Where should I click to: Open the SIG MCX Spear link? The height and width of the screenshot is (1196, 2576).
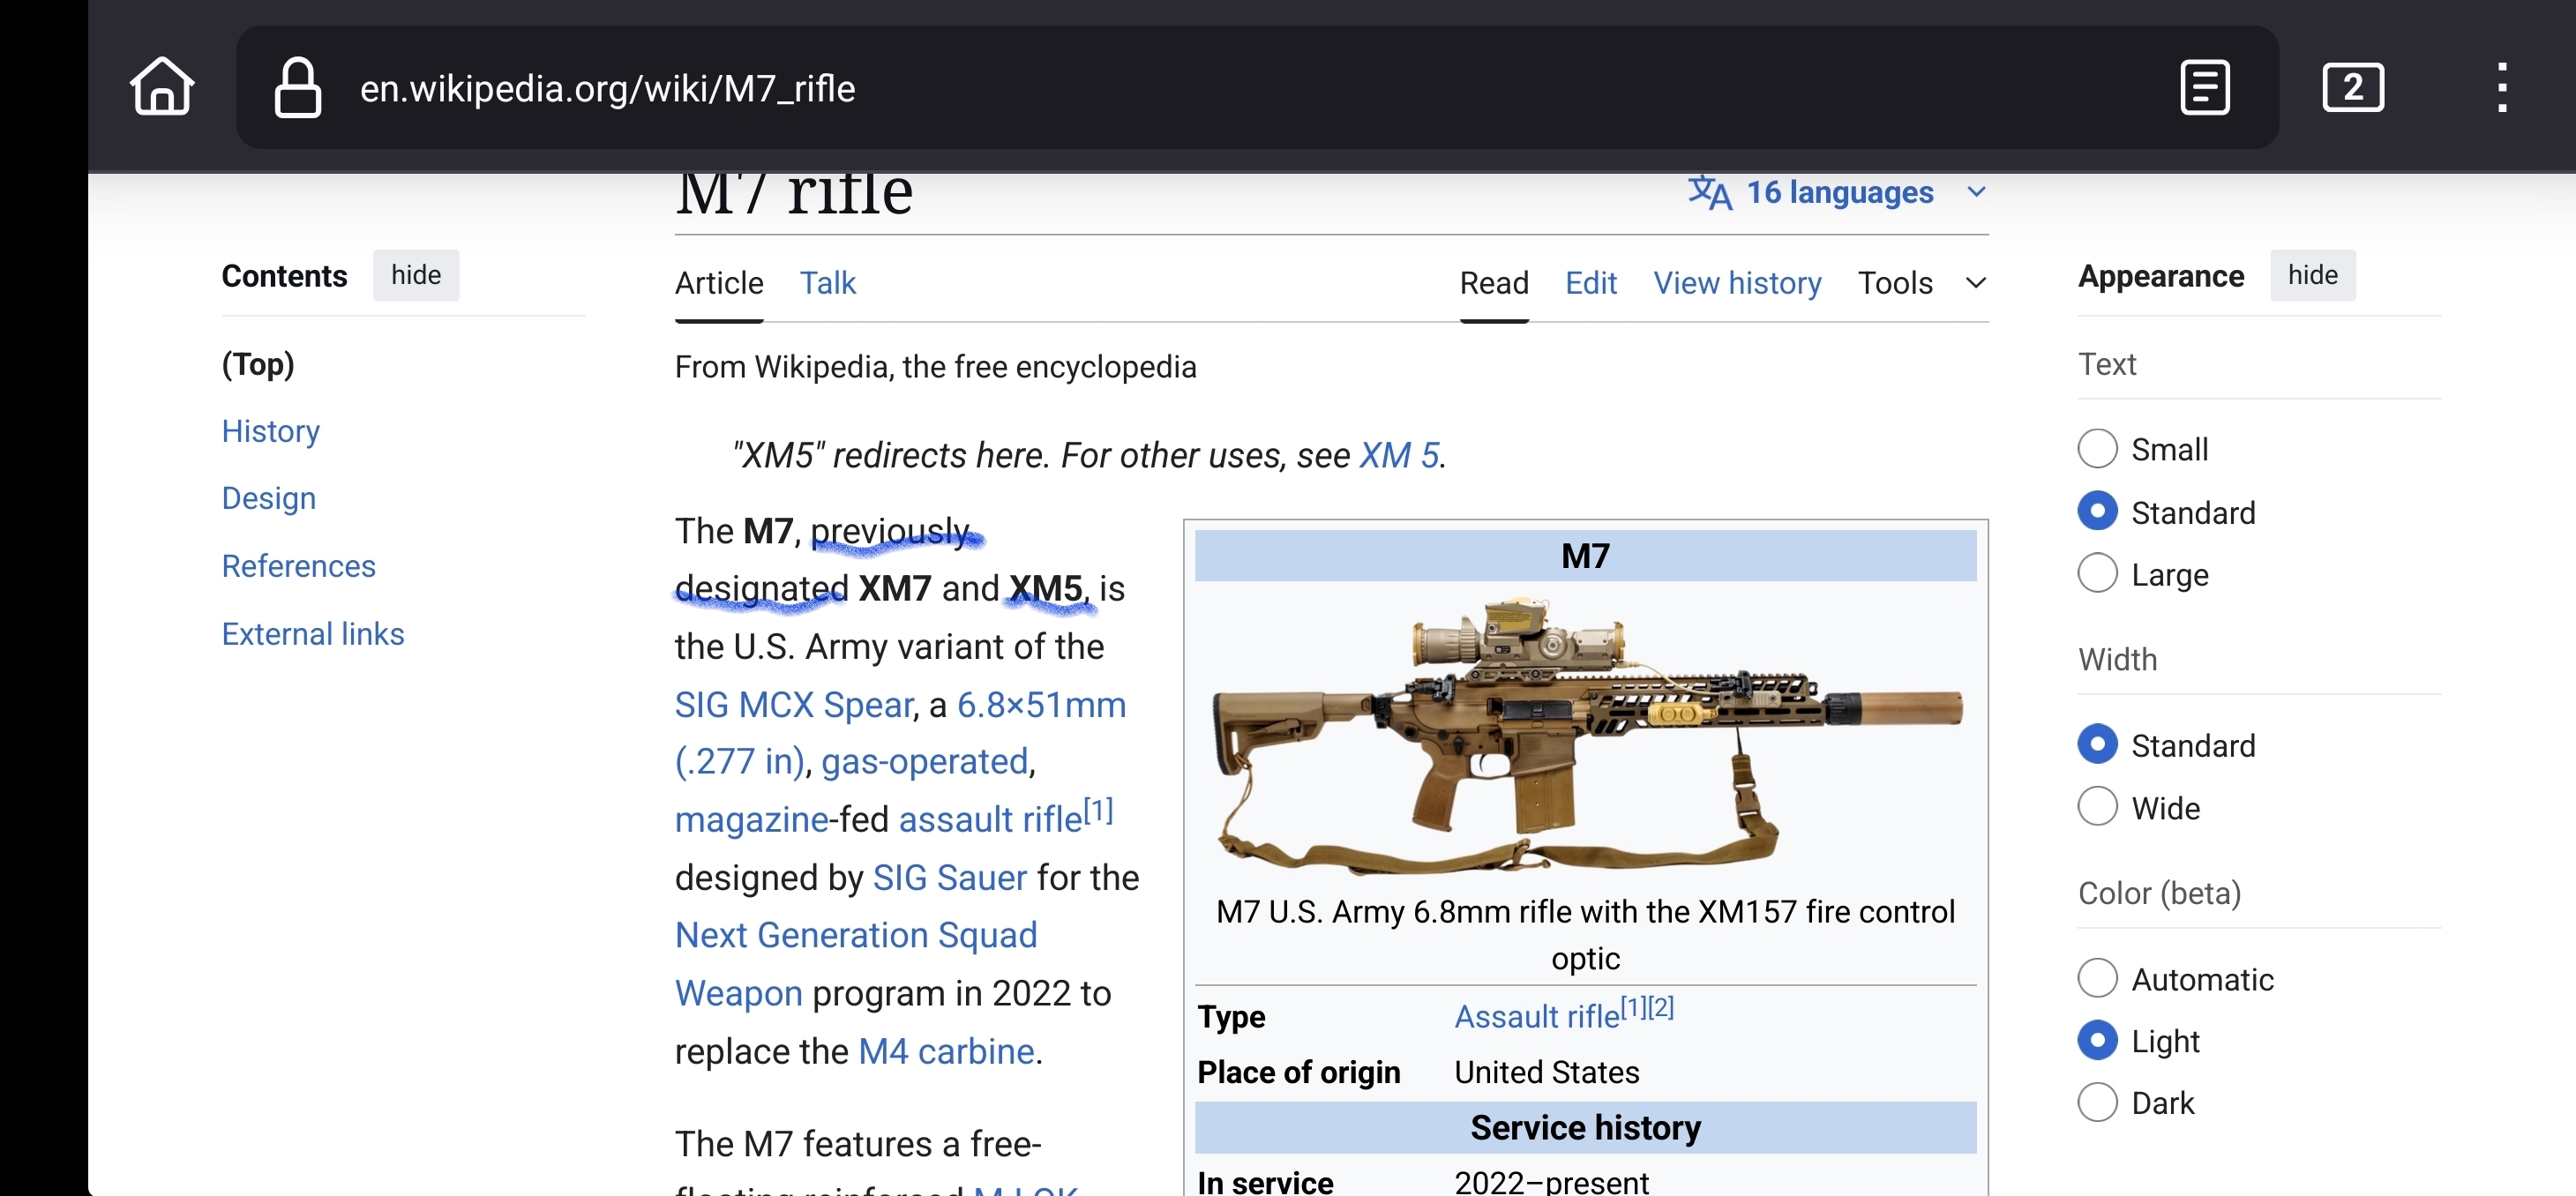(x=794, y=705)
